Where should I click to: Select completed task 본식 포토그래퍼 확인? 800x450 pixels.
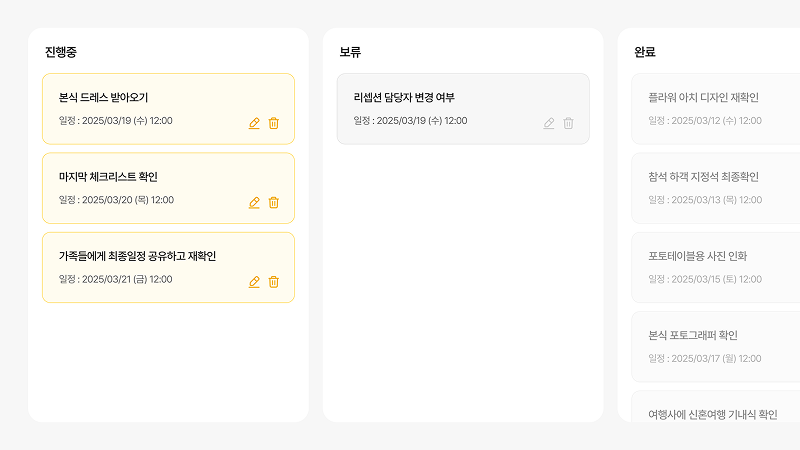pos(716,347)
